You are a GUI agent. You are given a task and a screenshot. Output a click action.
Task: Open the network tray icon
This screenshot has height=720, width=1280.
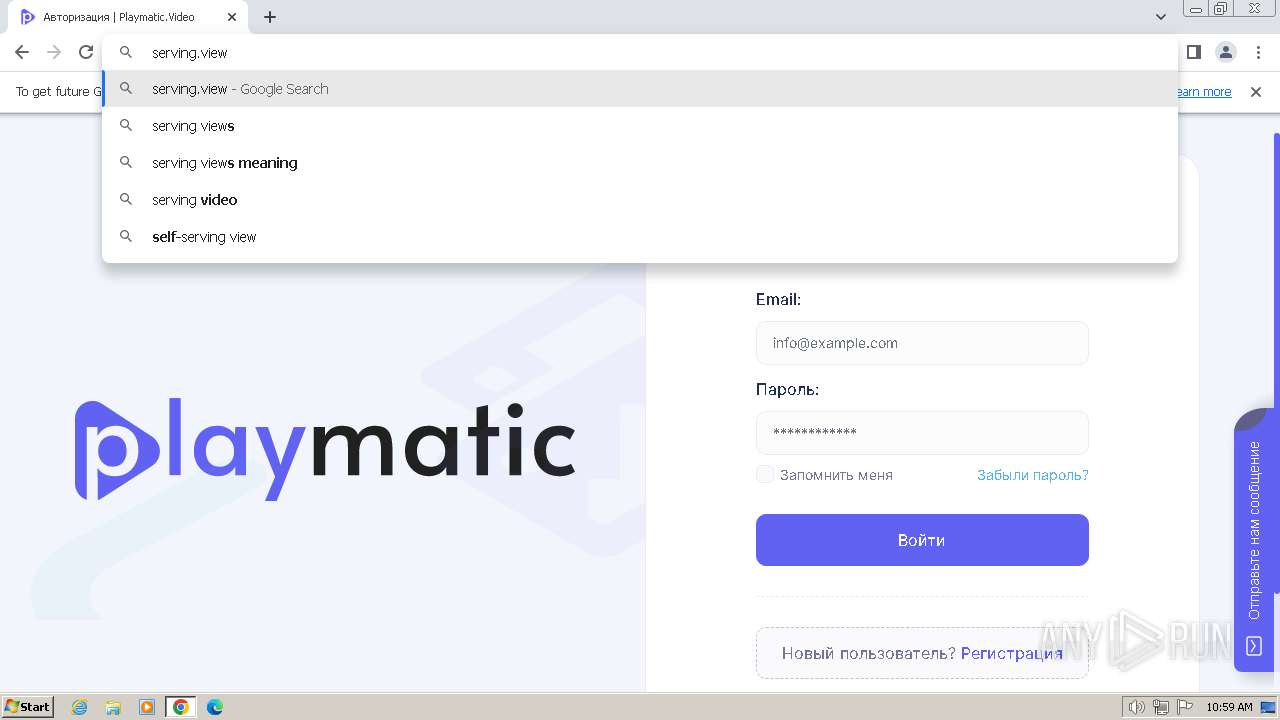(x=1161, y=707)
